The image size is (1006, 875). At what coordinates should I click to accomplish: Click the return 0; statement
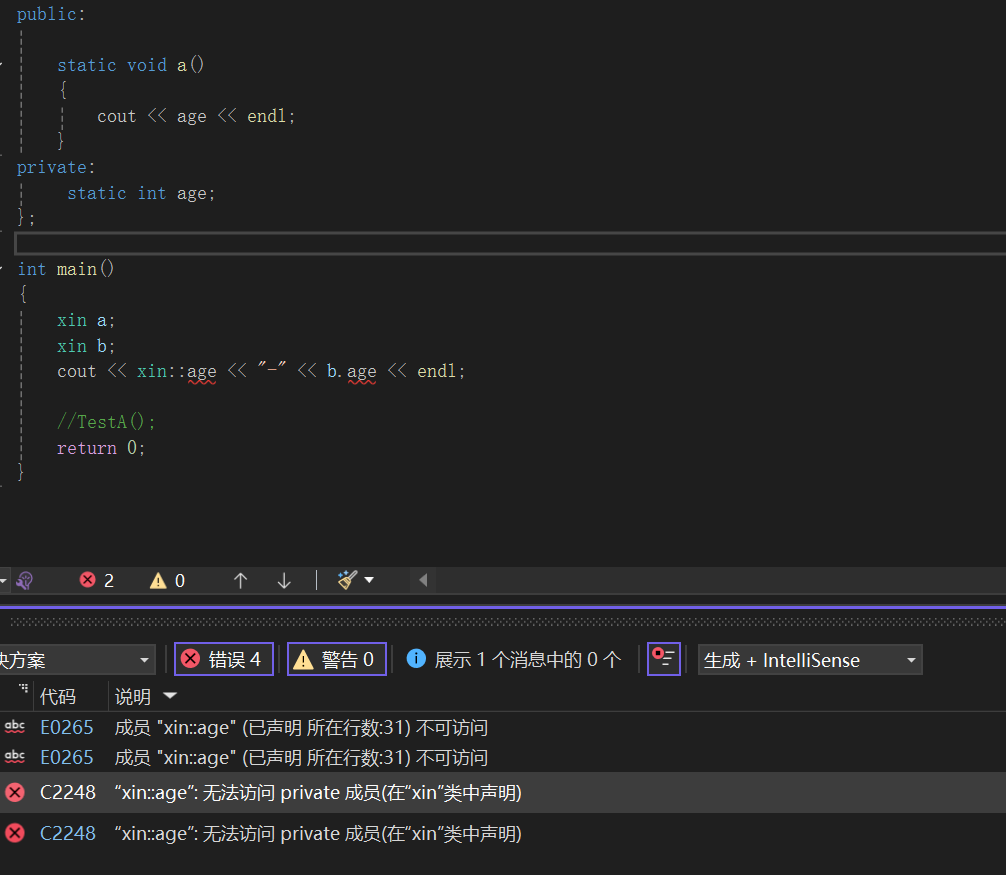[101, 448]
